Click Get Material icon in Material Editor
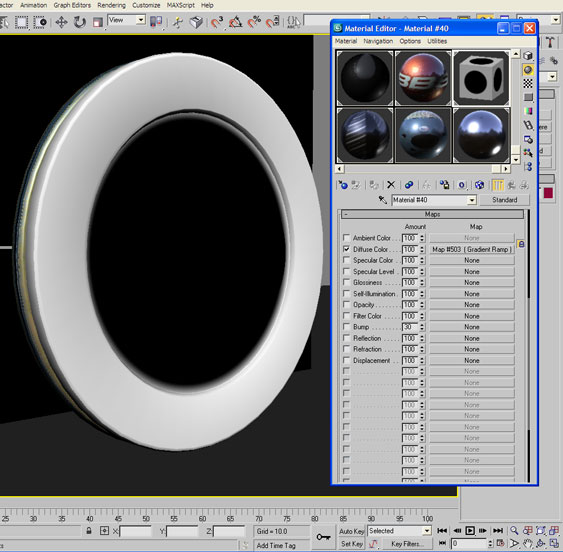 click(x=343, y=185)
